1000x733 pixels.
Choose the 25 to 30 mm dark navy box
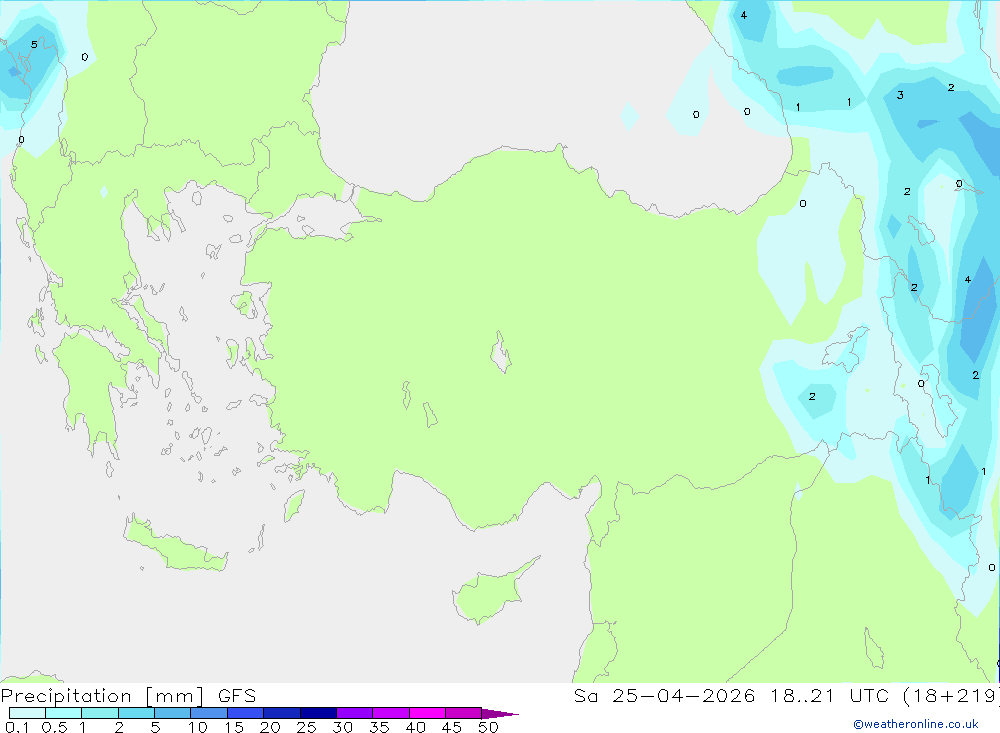[318, 713]
